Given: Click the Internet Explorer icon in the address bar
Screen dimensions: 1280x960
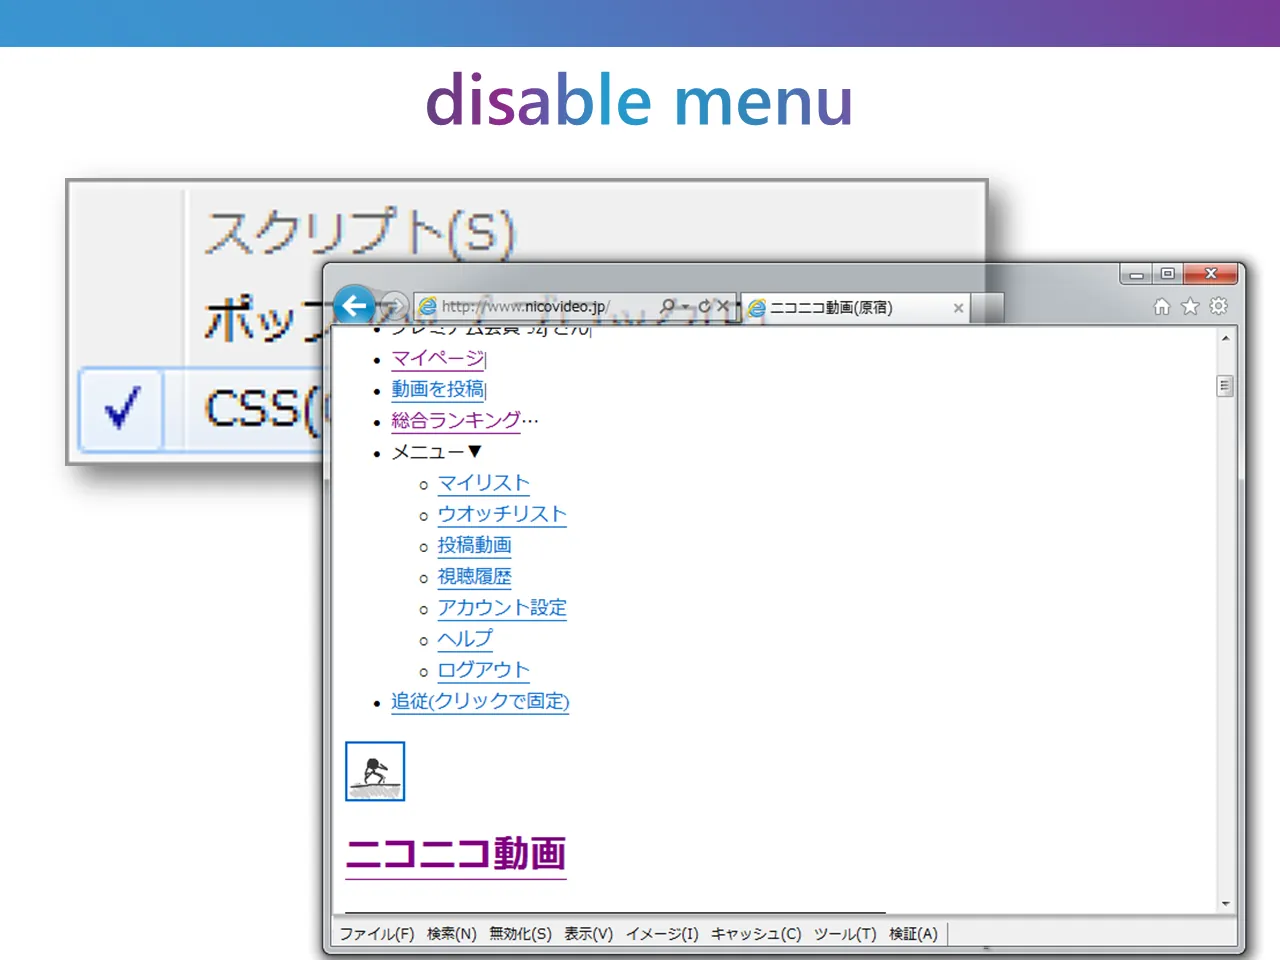Looking at the screenshot, I should (x=427, y=306).
